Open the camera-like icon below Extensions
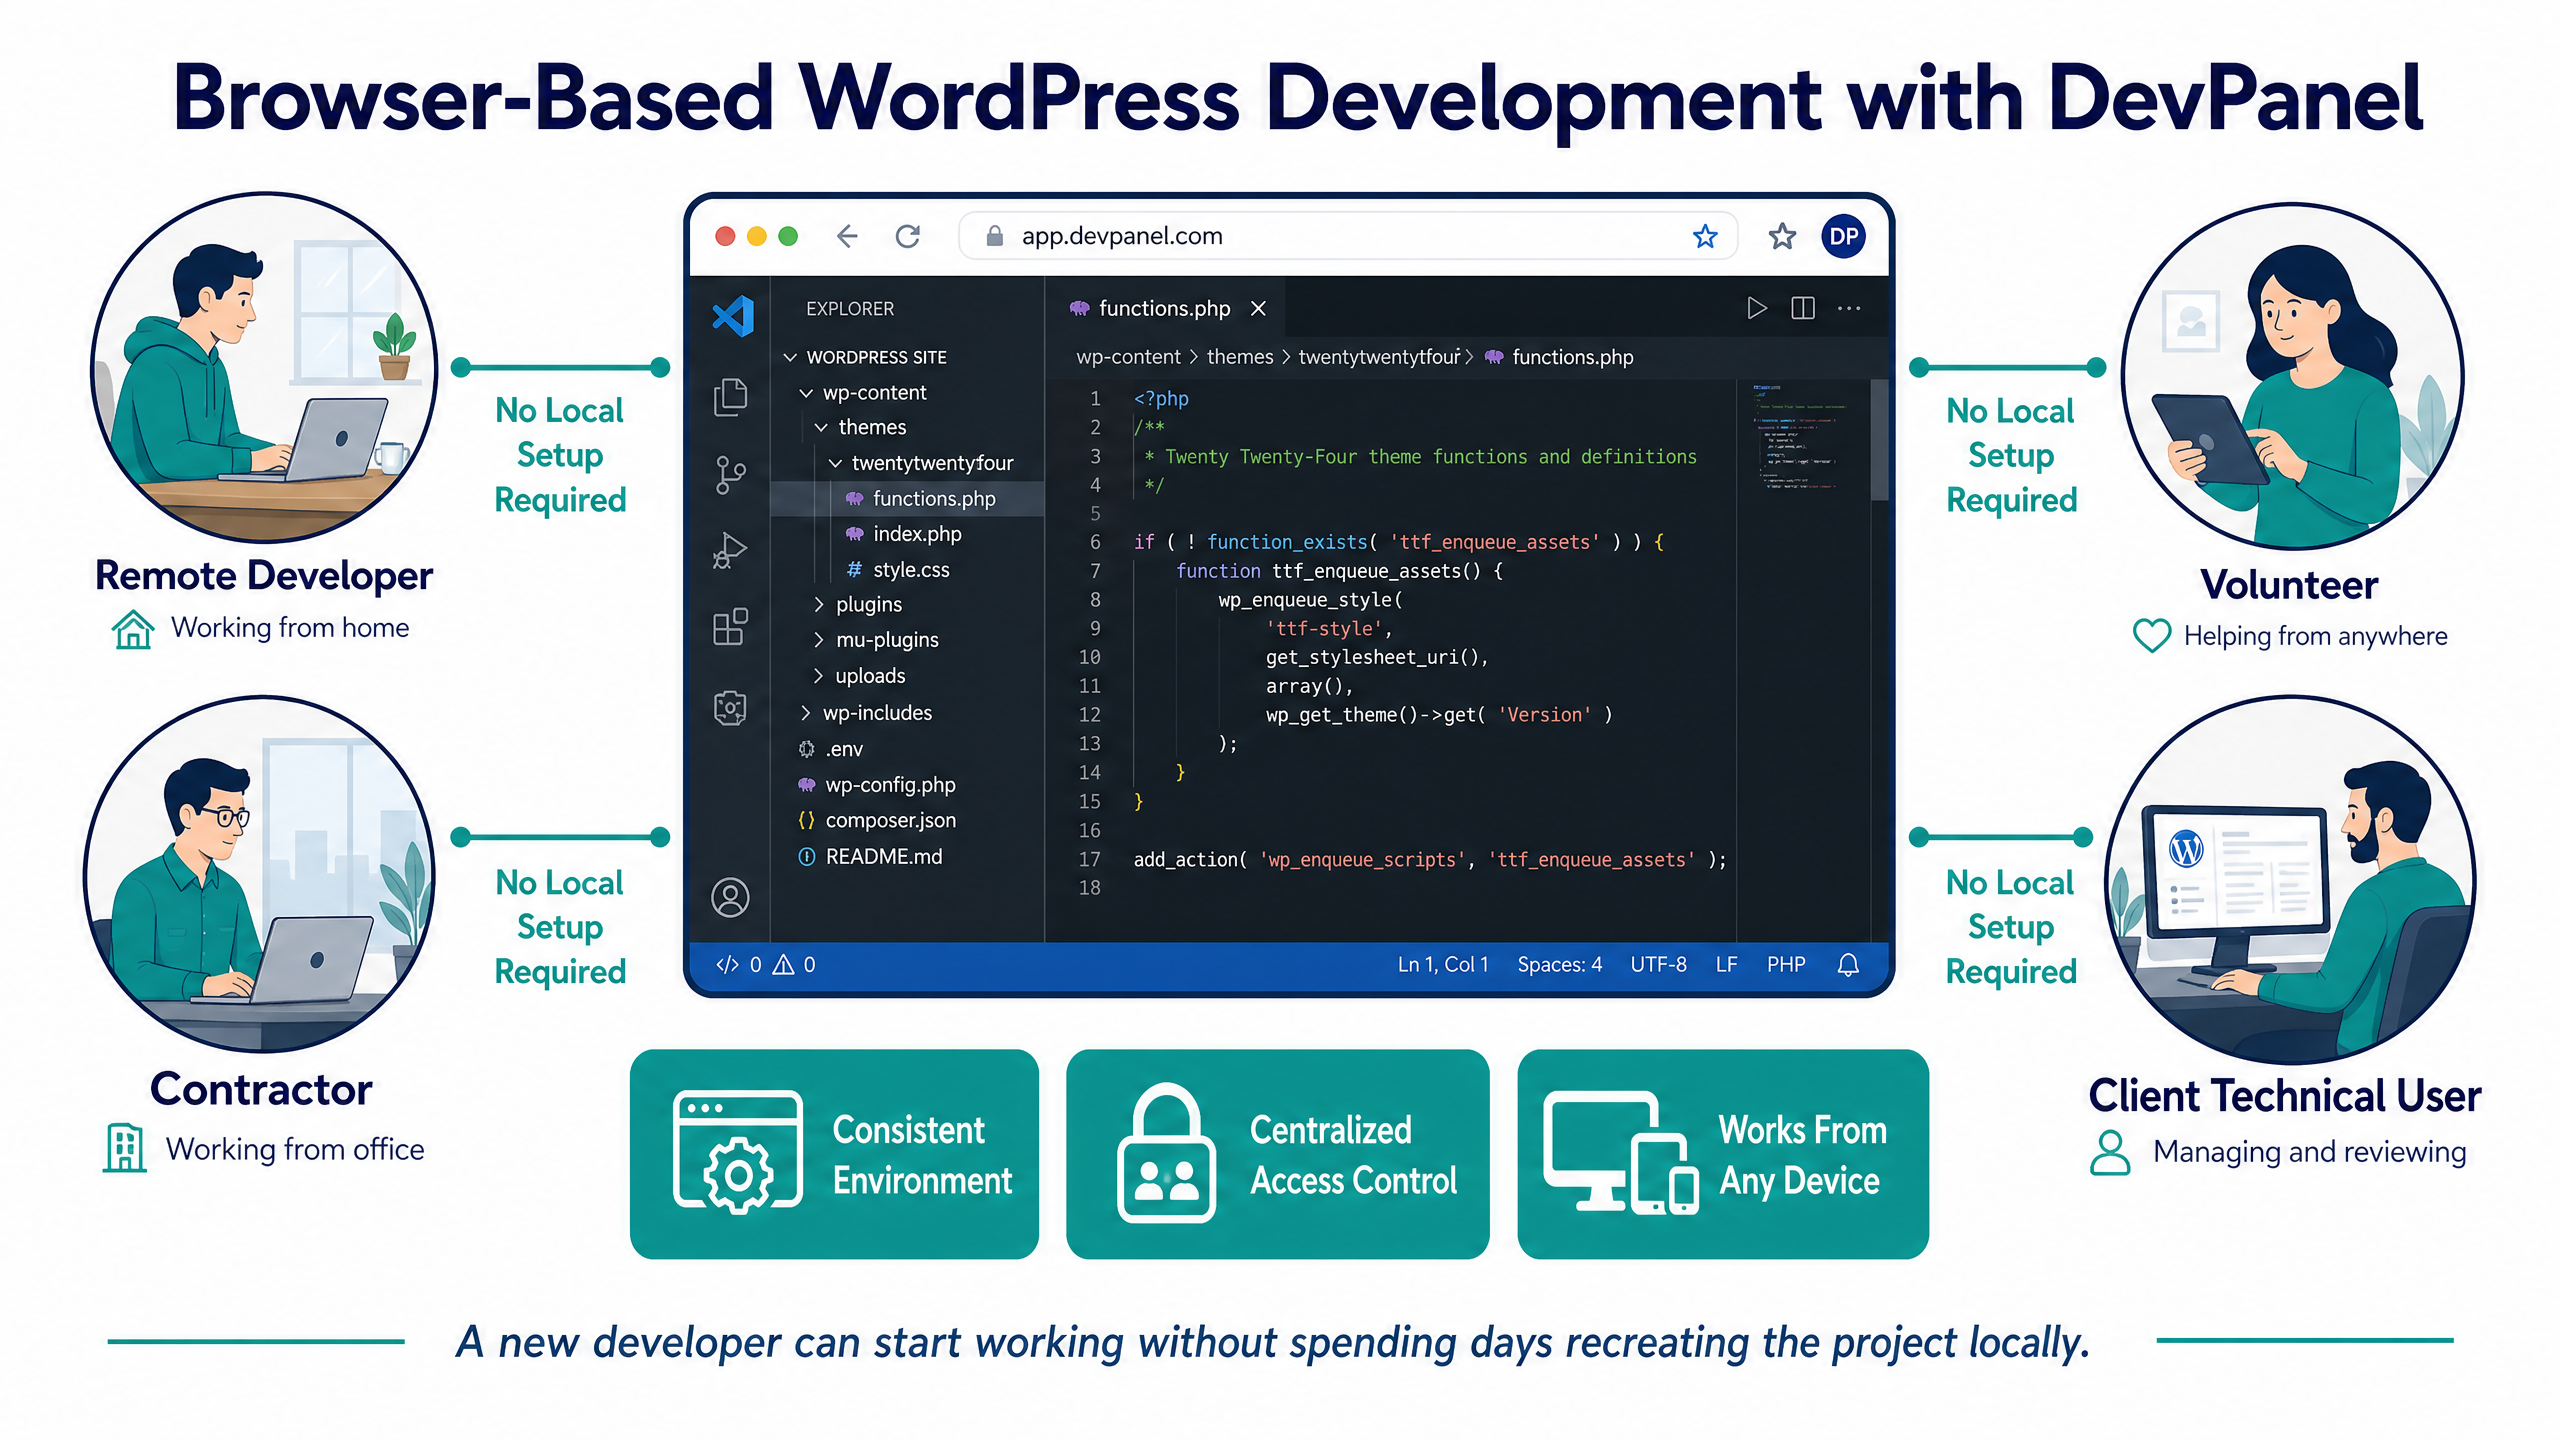The image size is (2560, 1440). tap(730, 708)
